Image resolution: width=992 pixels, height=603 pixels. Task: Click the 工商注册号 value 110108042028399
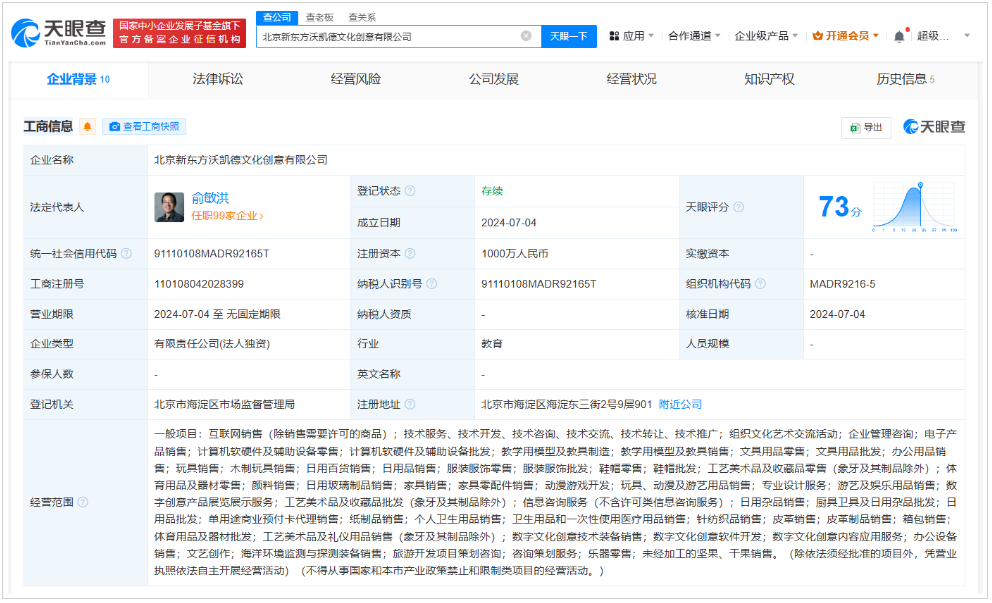199,284
